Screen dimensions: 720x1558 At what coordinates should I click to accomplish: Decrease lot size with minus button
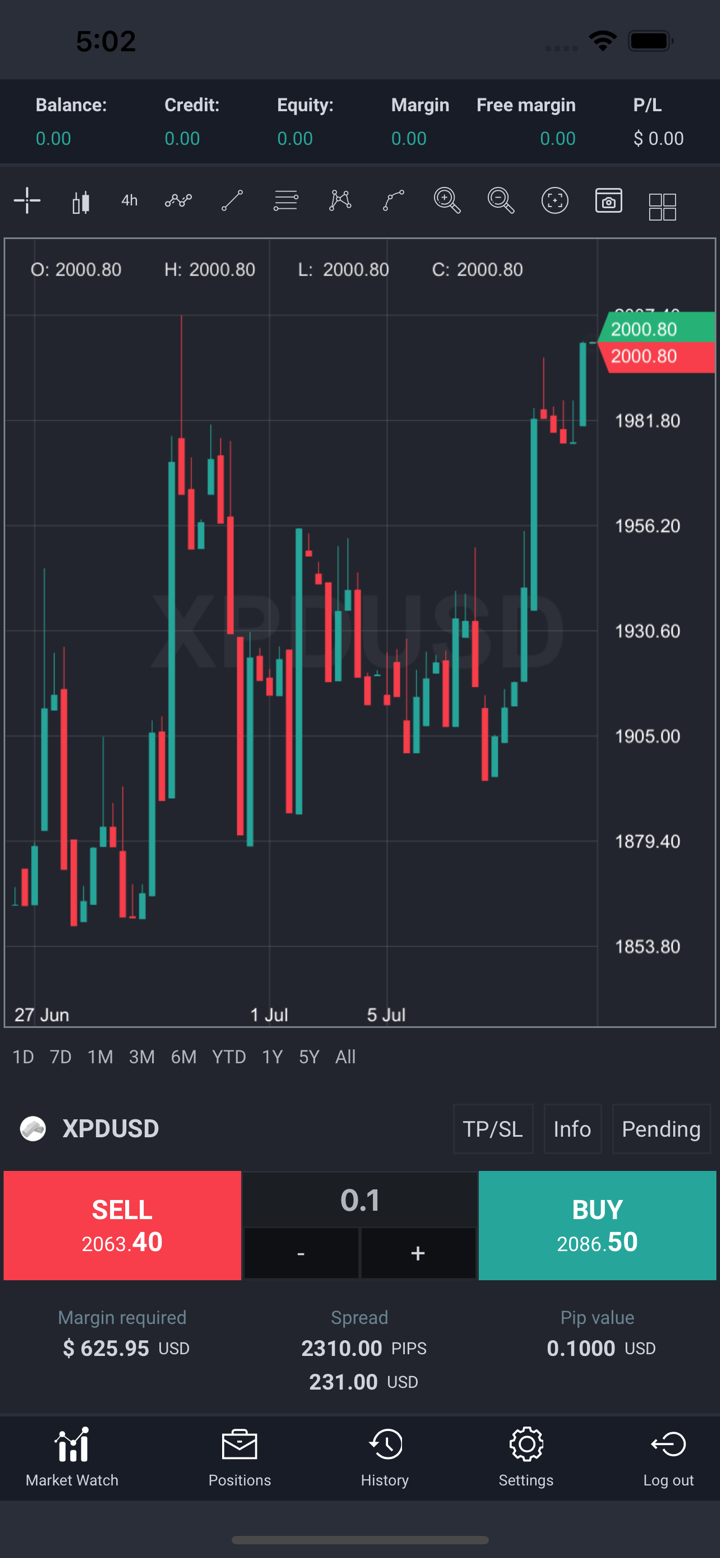tap(301, 1253)
